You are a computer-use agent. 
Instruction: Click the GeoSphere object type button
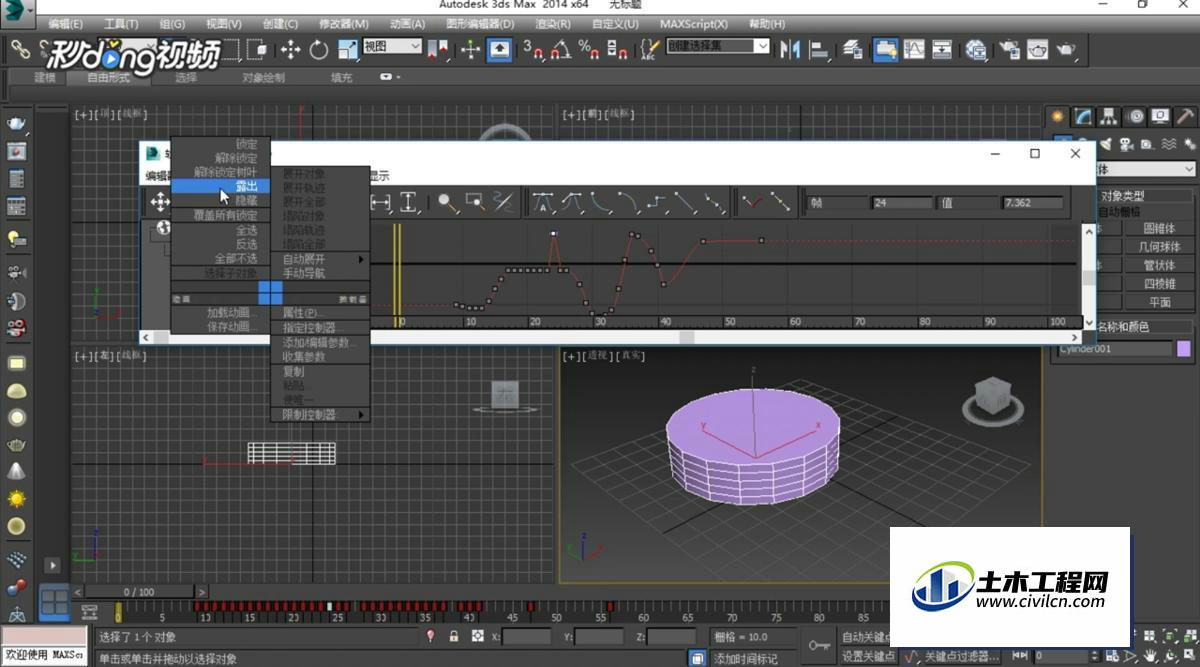coord(1159,246)
